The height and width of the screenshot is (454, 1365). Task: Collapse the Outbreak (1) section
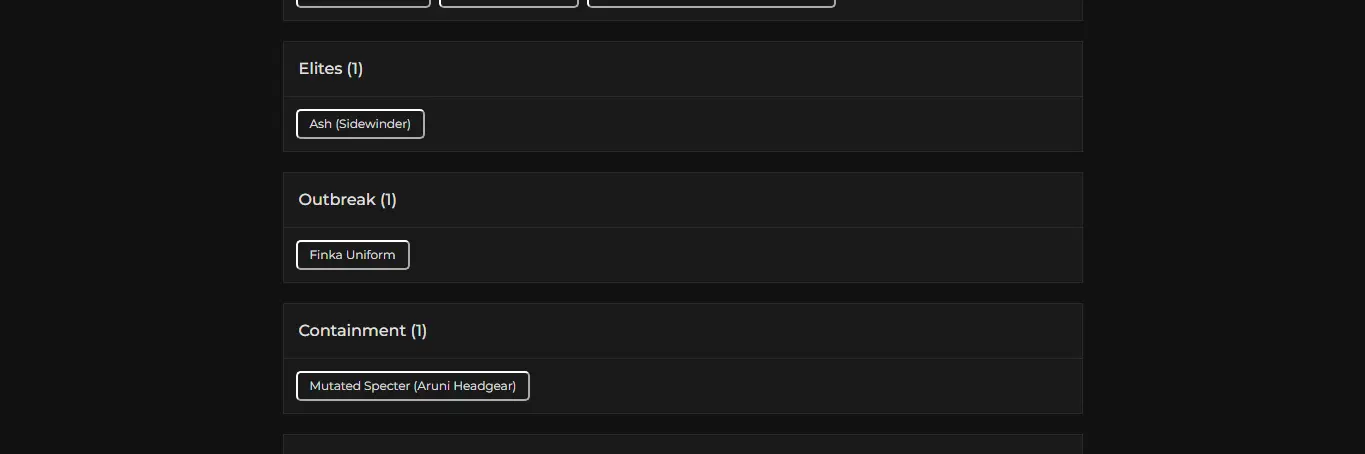682,200
